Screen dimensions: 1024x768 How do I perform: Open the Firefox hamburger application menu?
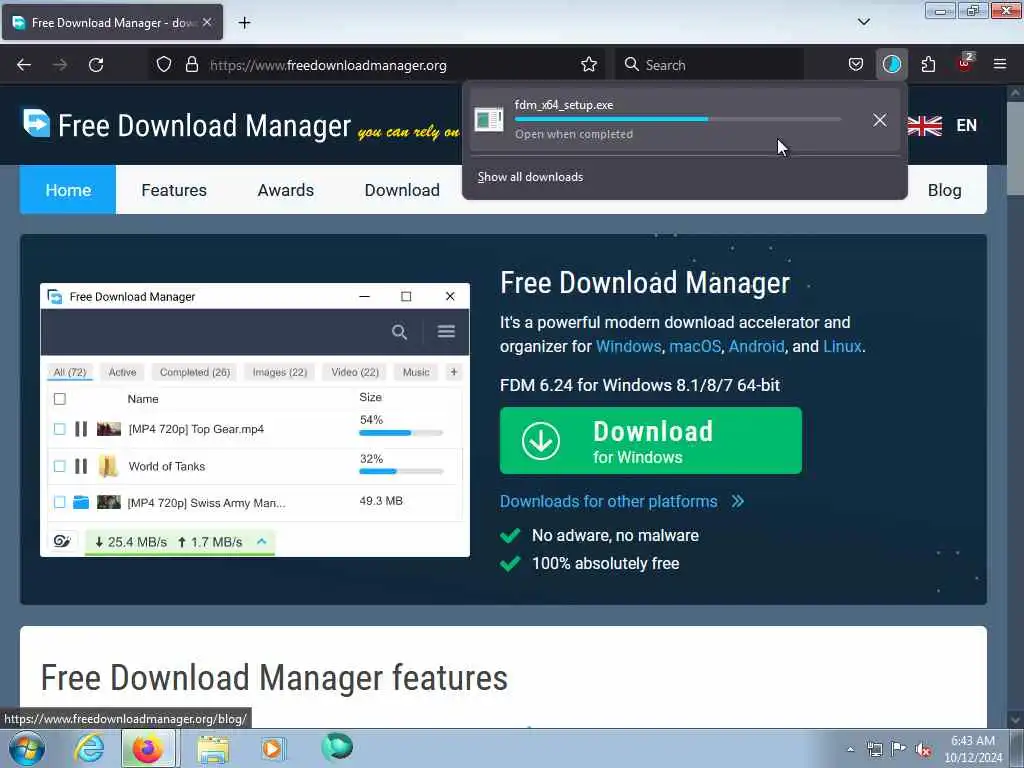coord(1000,64)
